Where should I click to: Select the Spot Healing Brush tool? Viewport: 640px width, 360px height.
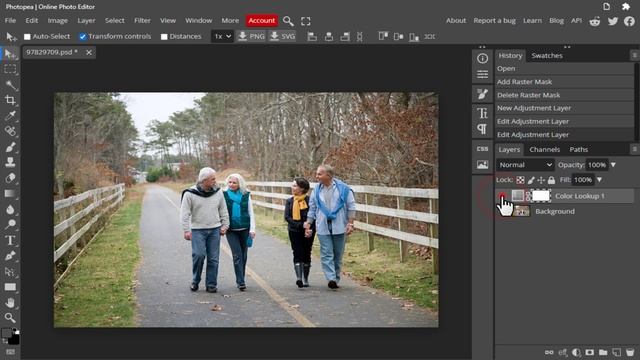(x=10, y=131)
